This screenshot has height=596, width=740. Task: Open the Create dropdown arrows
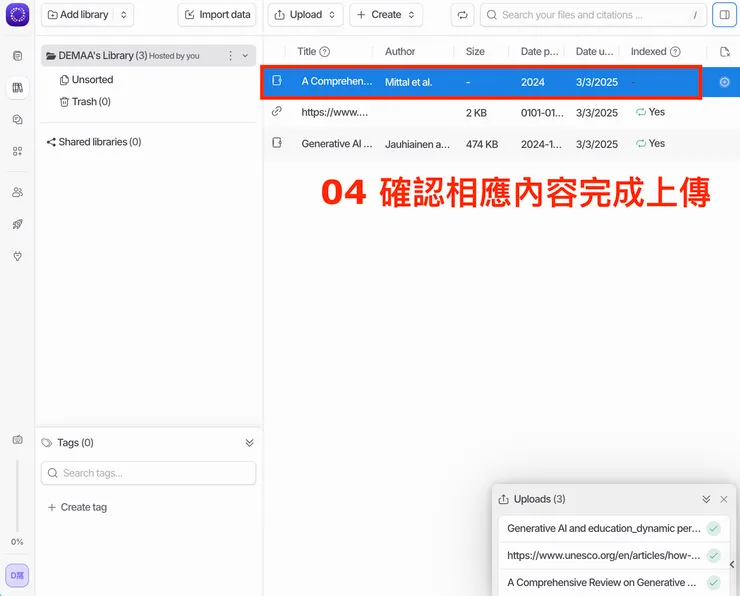coord(412,15)
